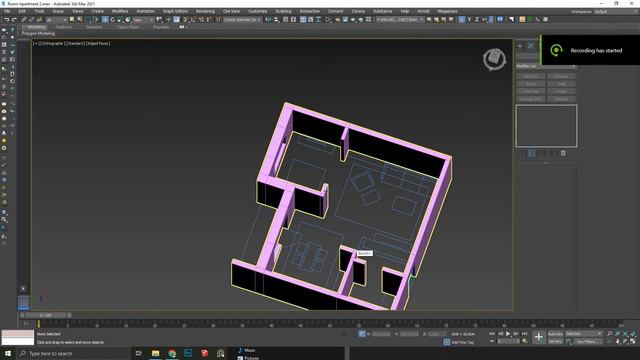Click the Key Filters button
640x360 pixels.
589,341
